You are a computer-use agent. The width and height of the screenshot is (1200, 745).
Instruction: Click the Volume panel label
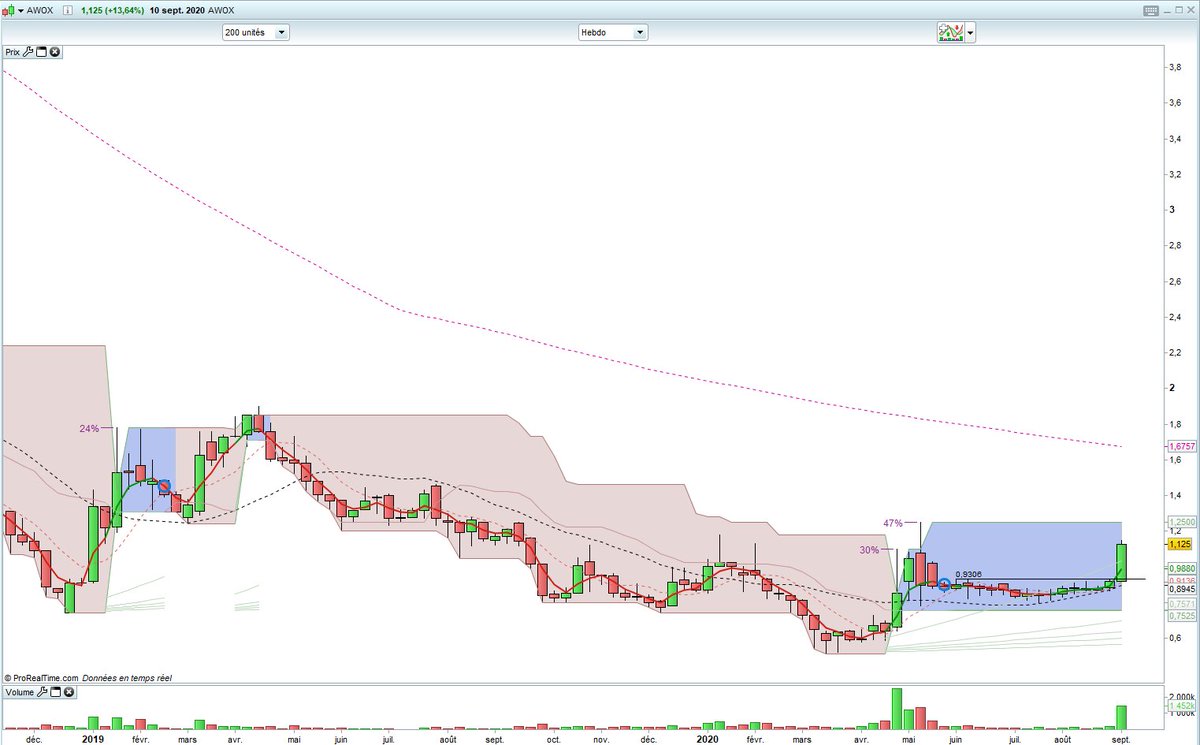19,692
